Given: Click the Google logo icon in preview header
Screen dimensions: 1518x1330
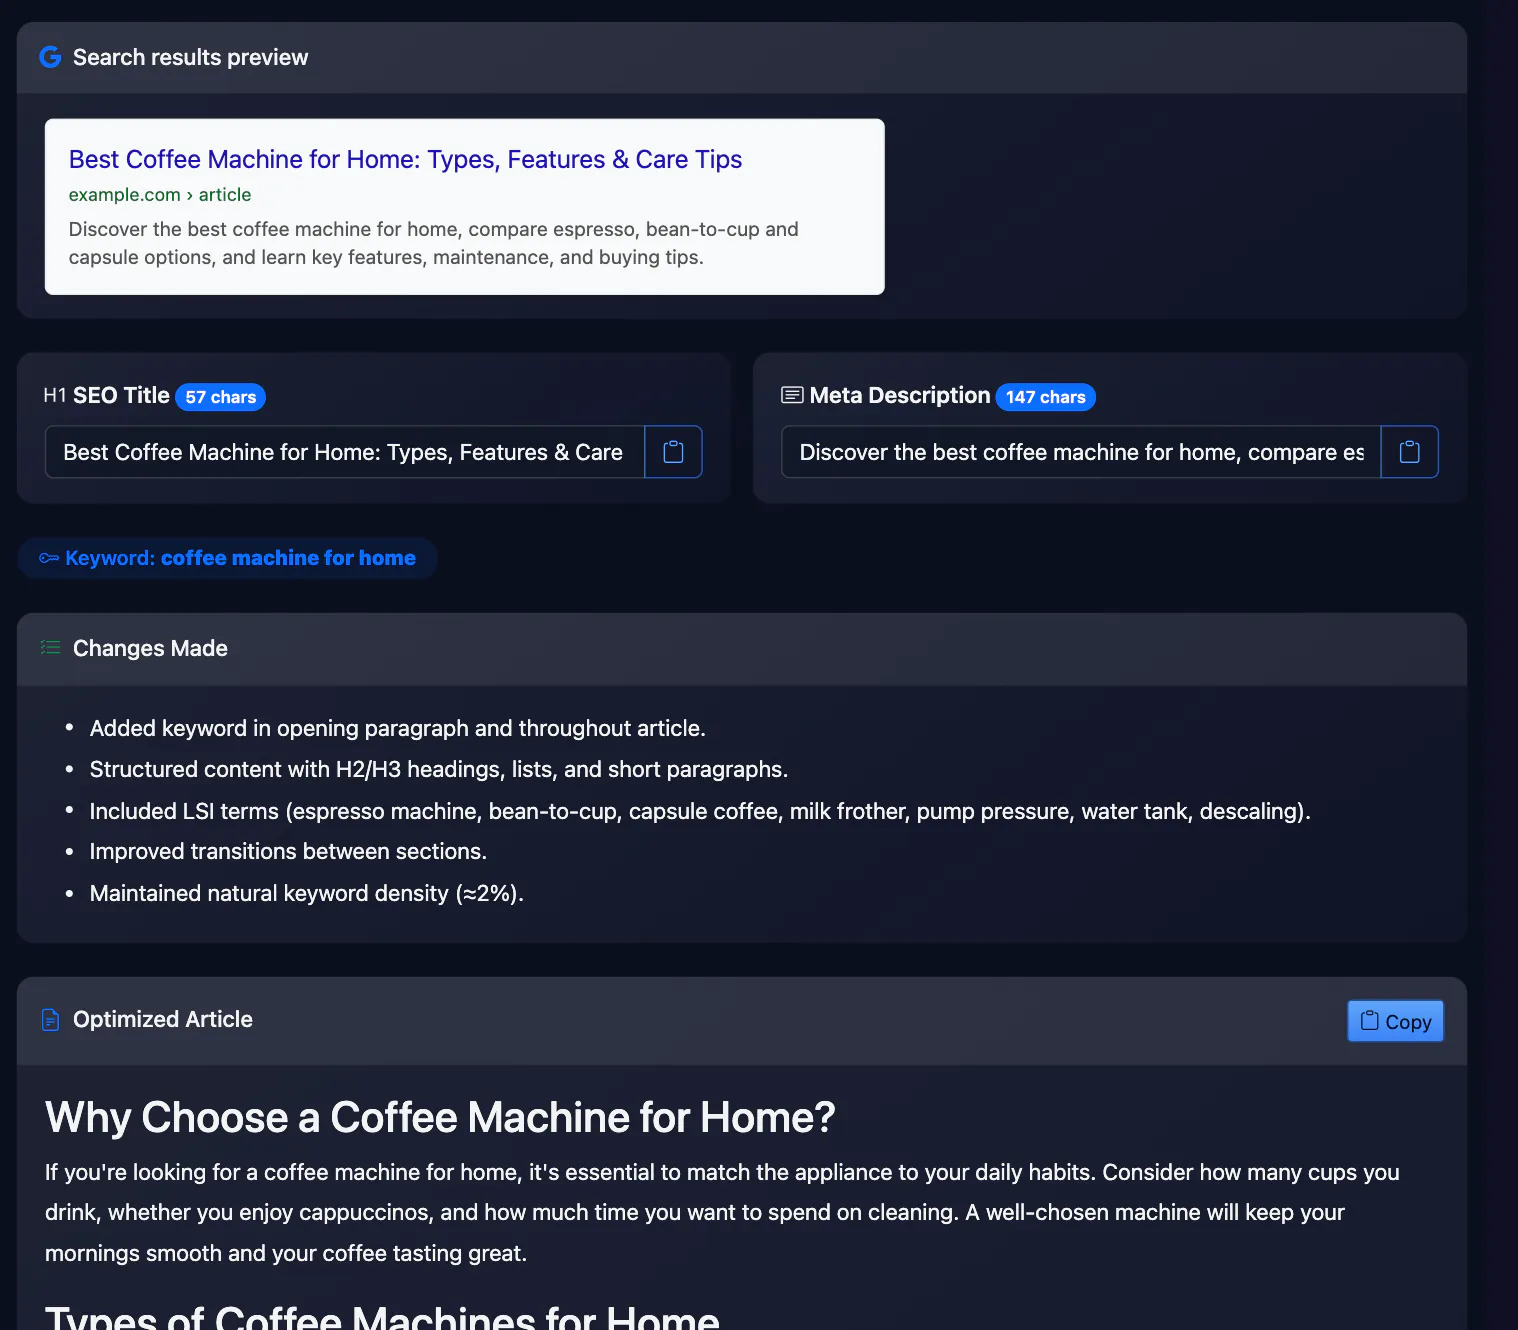Looking at the screenshot, I should pyautogui.click(x=50, y=57).
